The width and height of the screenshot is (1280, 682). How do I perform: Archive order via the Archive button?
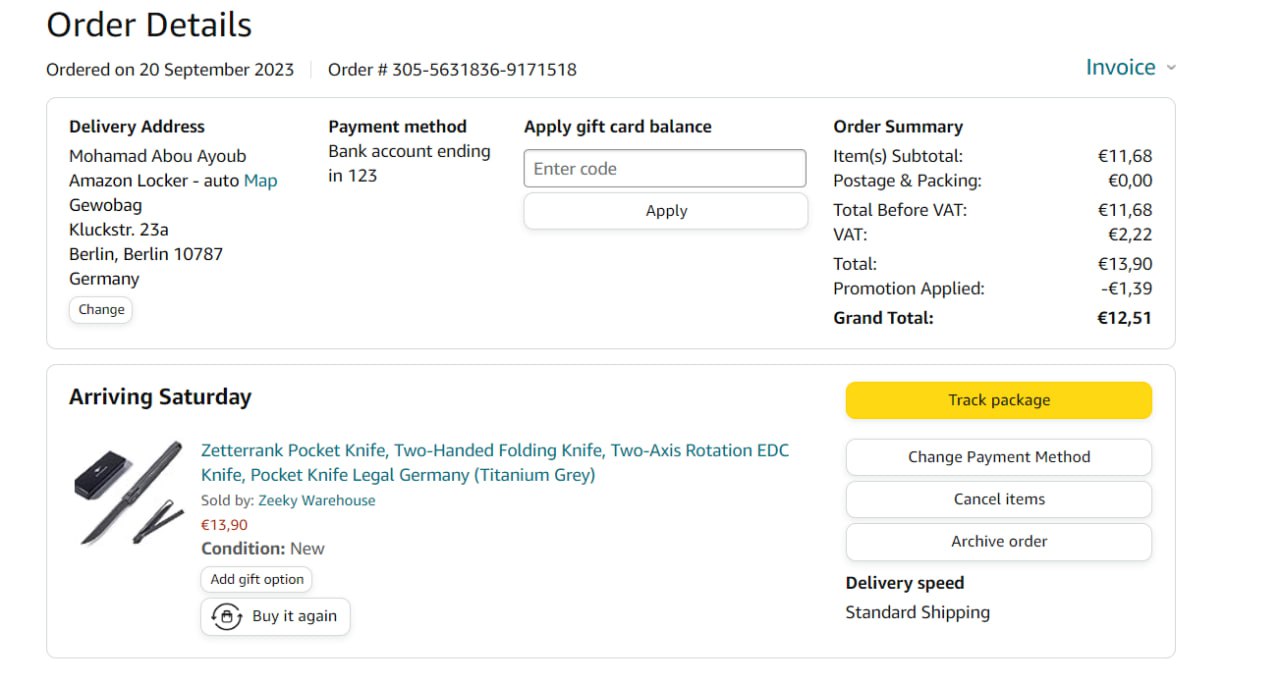[998, 541]
